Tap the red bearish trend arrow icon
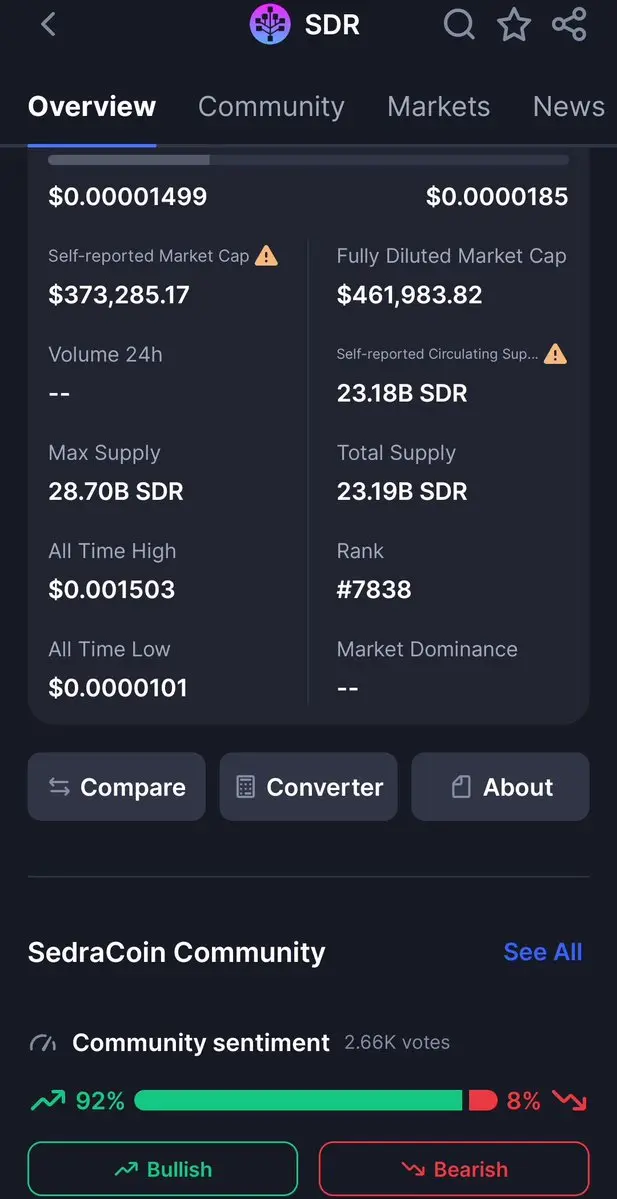This screenshot has width=617, height=1199. click(569, 1100)
